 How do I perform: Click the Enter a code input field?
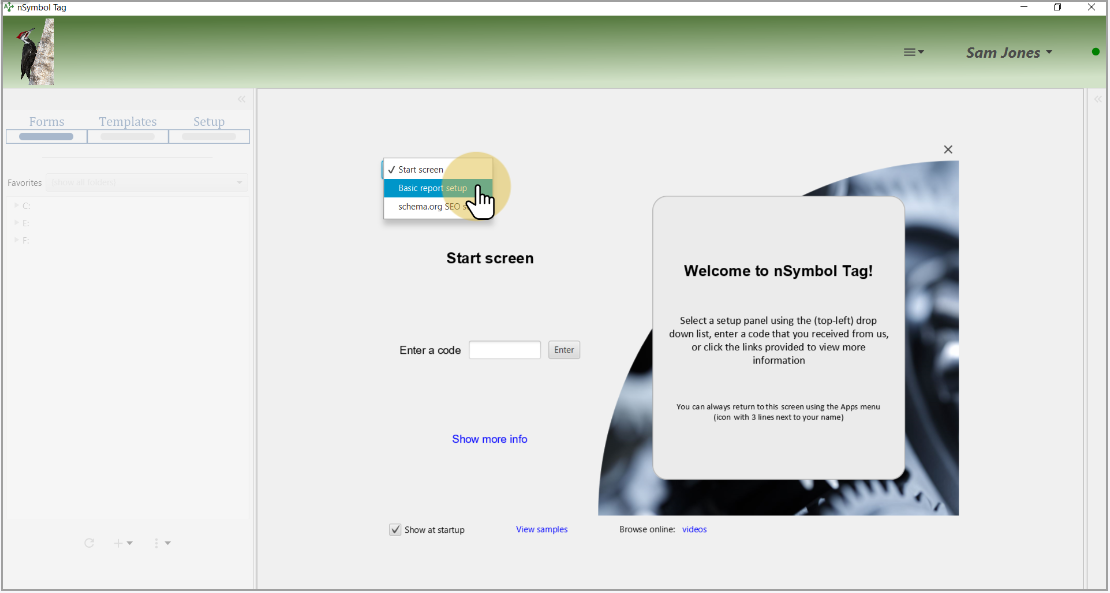[x=505, y=350]
